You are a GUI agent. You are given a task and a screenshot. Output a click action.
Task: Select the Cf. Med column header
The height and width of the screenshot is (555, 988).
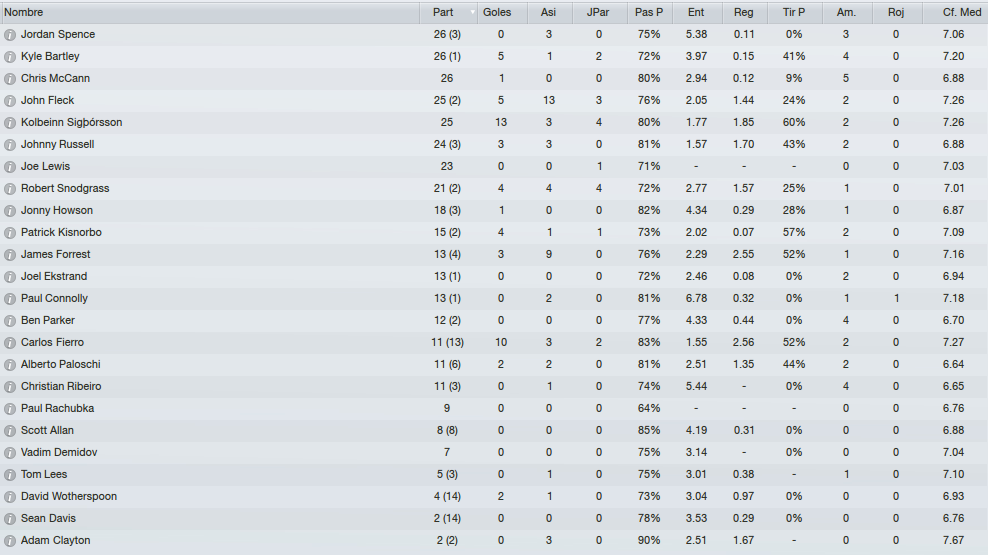tap(955, 13)
